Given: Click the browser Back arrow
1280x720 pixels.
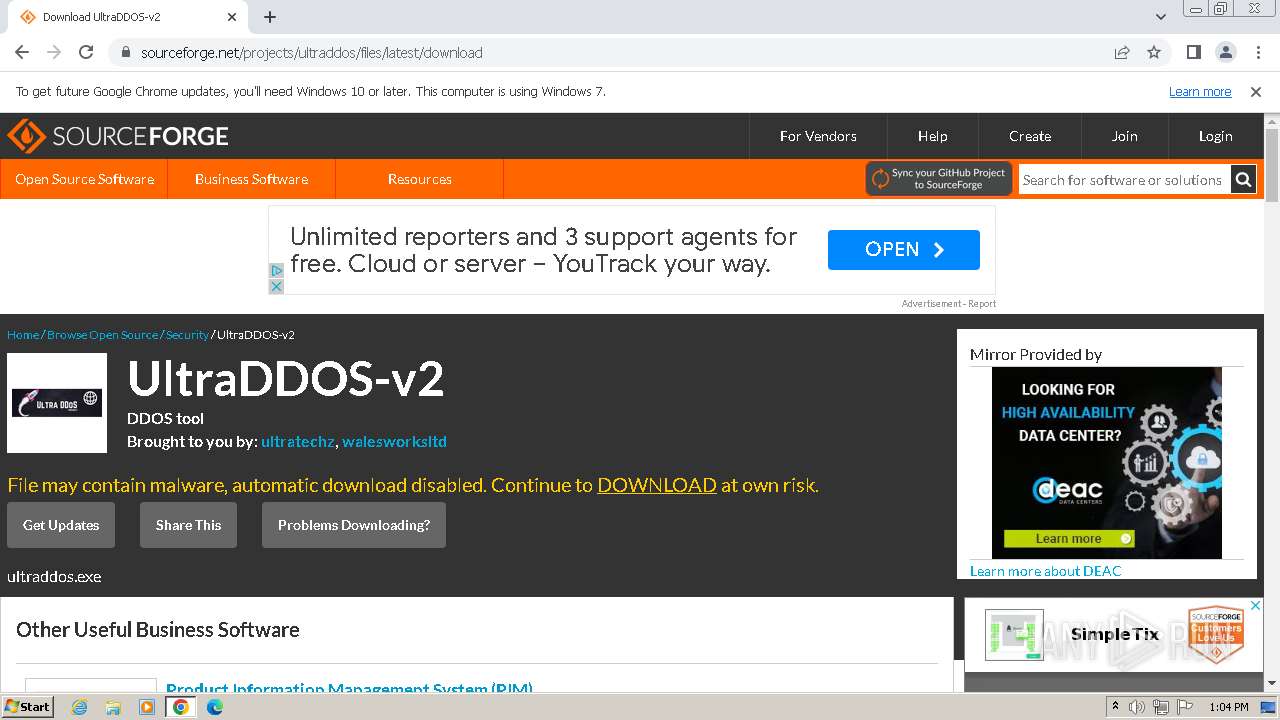Looking at the screenshot, I should pos(22,52).
